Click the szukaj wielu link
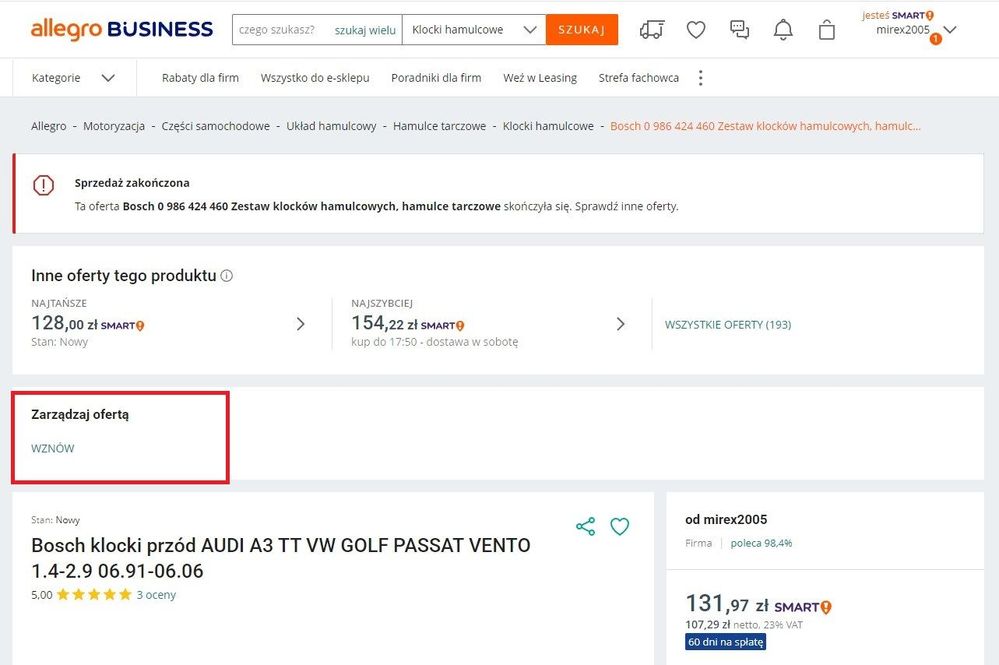 click(365, 30)
